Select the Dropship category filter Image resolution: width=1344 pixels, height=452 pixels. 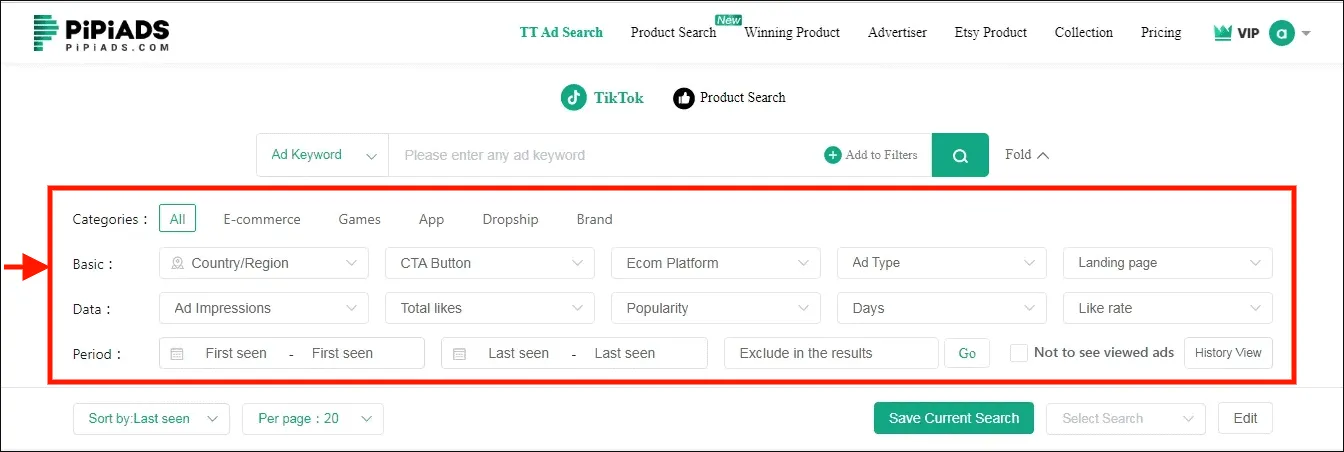click(510, 219)
